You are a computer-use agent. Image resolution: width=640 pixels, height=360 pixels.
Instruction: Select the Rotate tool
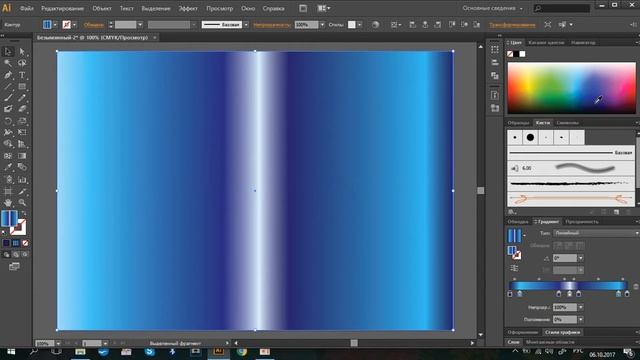point(8,121)
